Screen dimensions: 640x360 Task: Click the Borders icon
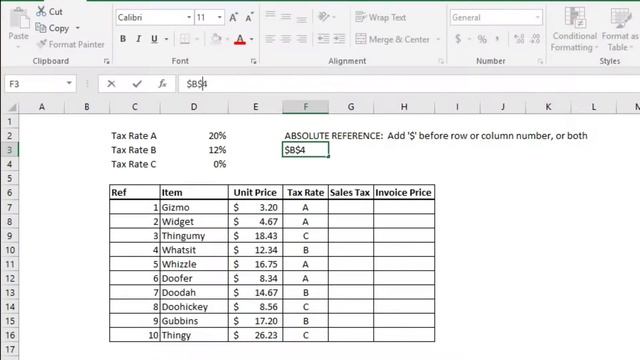(184, 39)
